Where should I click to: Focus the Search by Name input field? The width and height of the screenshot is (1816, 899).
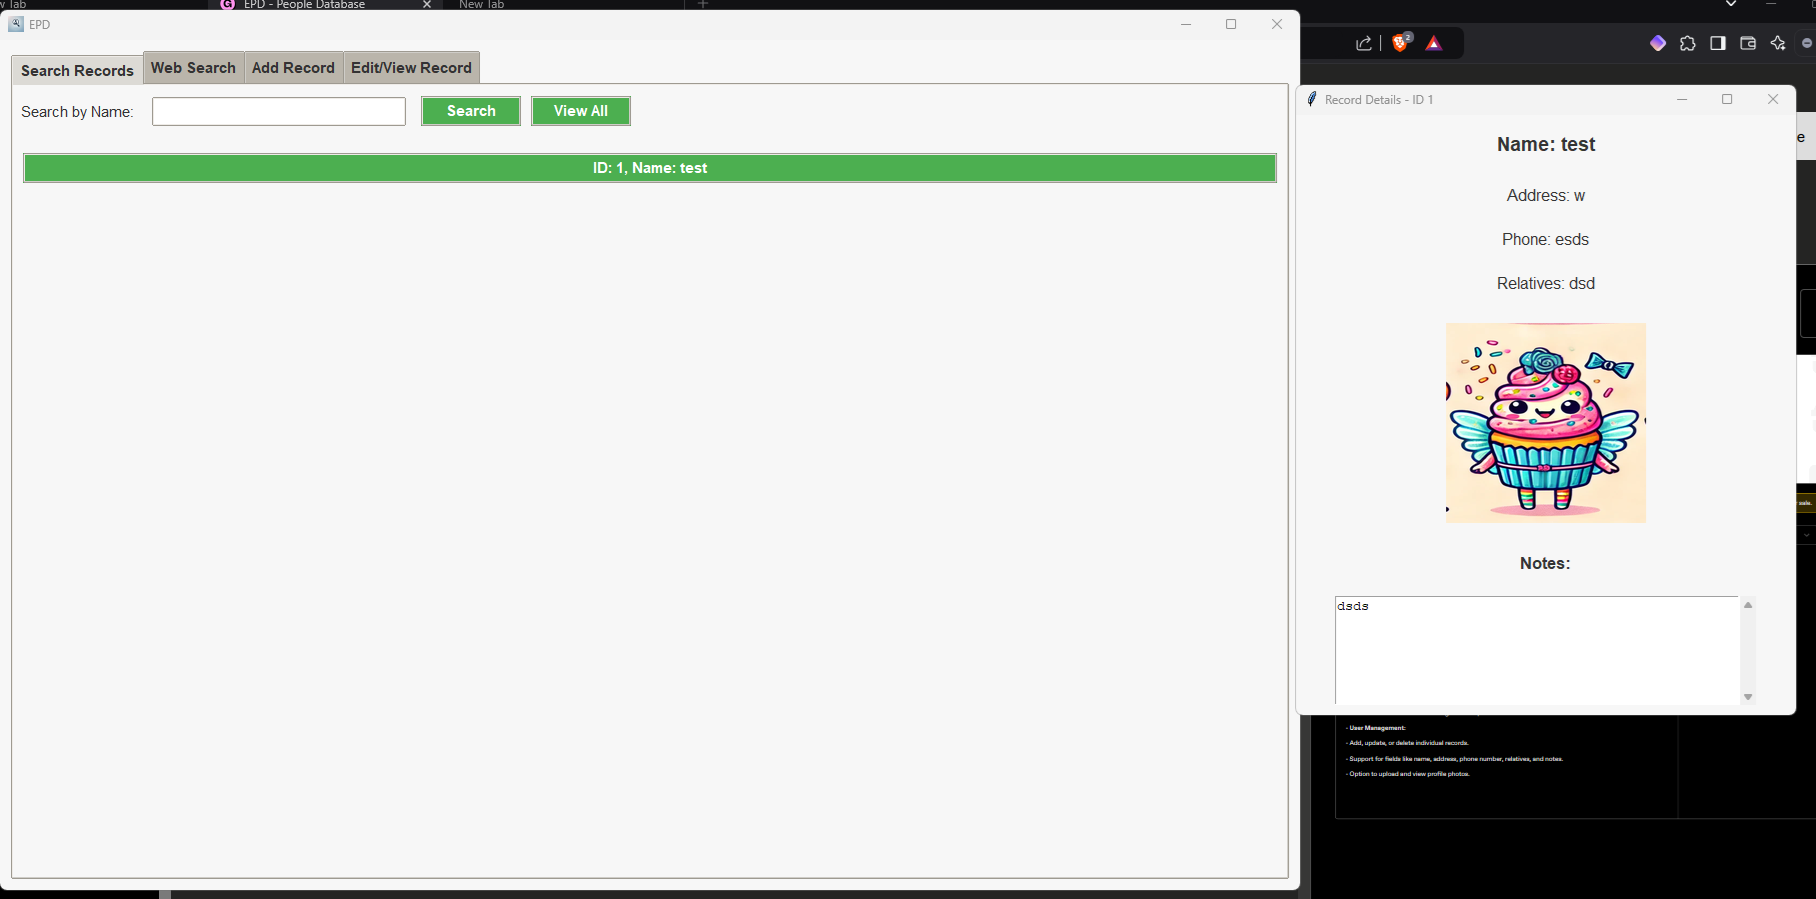[279, 111]
